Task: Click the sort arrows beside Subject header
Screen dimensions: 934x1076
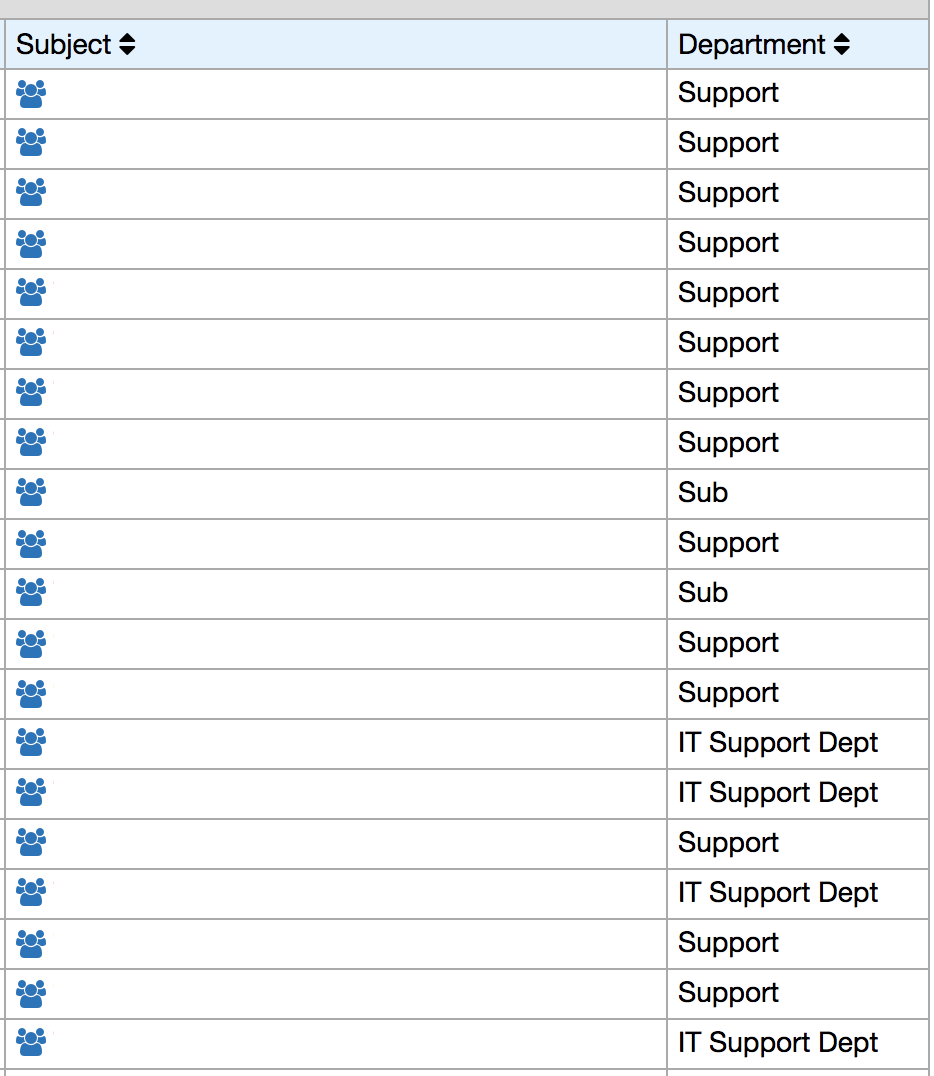Action: coord(127,45)
